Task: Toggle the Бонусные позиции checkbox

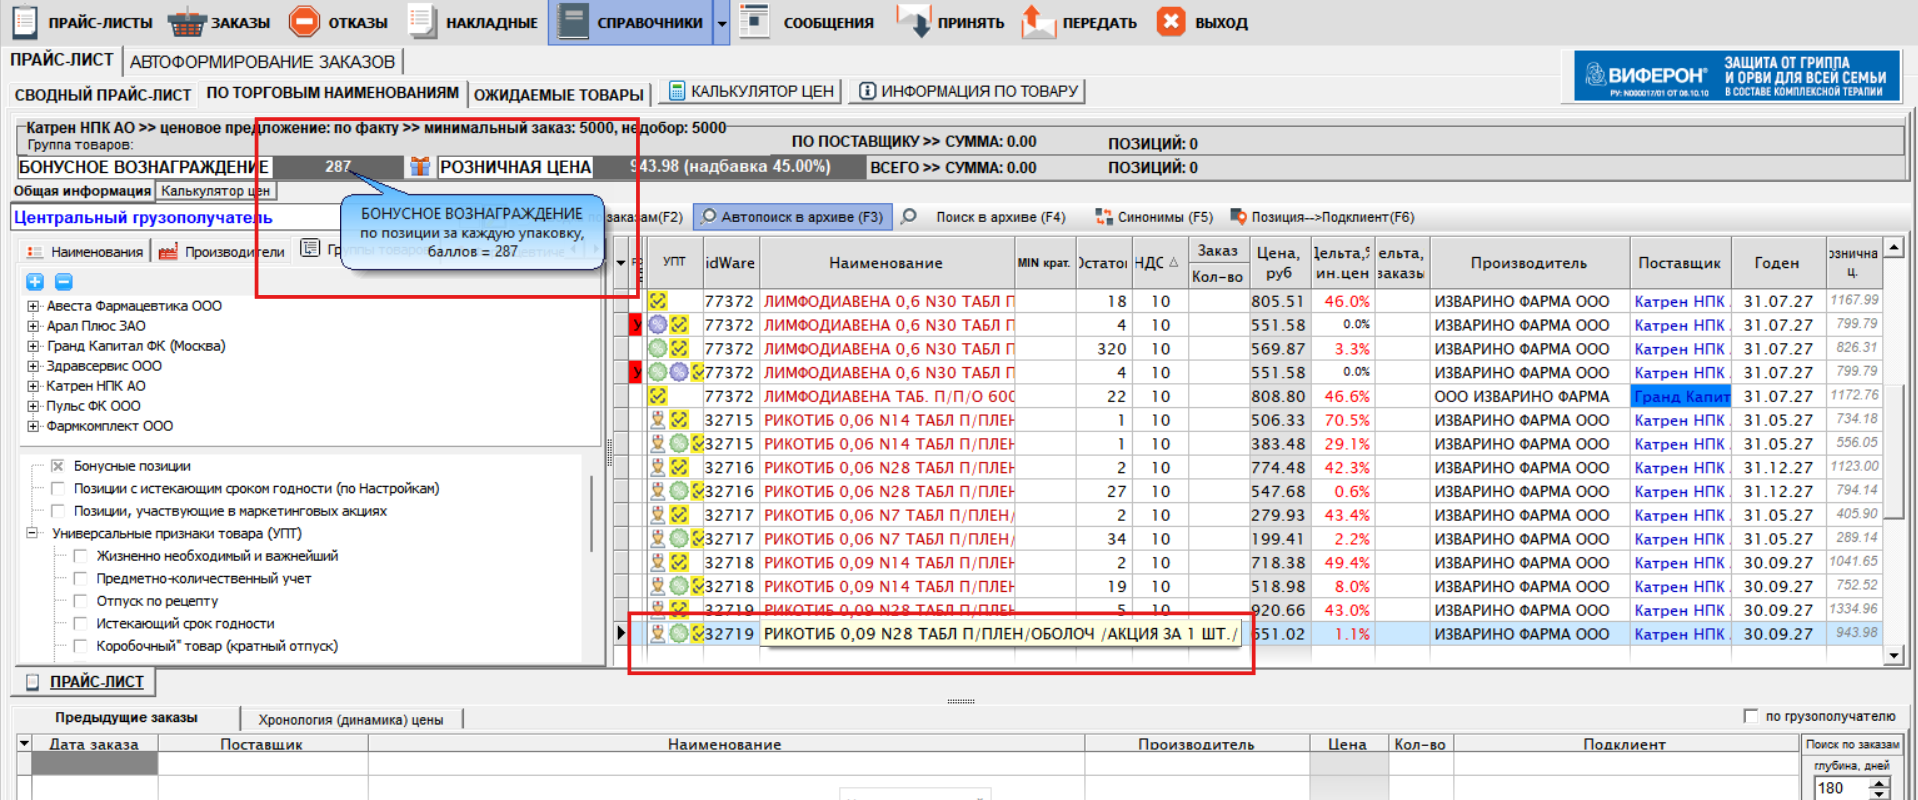Action: 58,466
